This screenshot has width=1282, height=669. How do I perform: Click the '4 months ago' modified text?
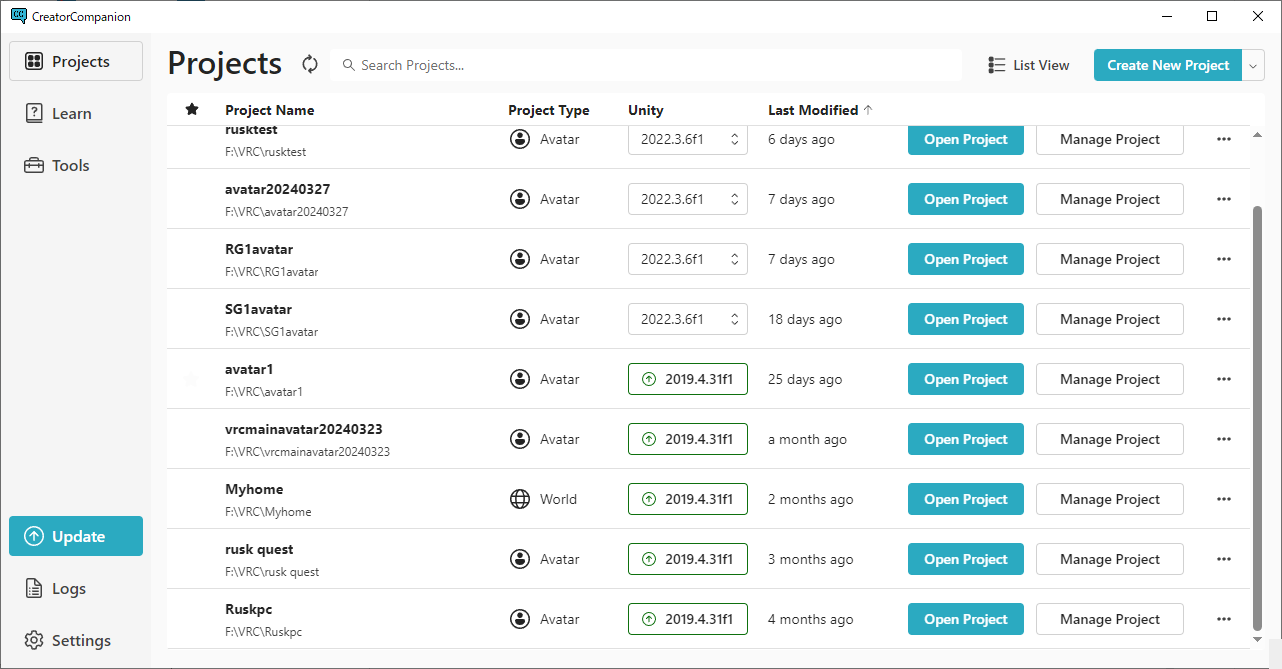pyautogui.click(x=811, y=619)
